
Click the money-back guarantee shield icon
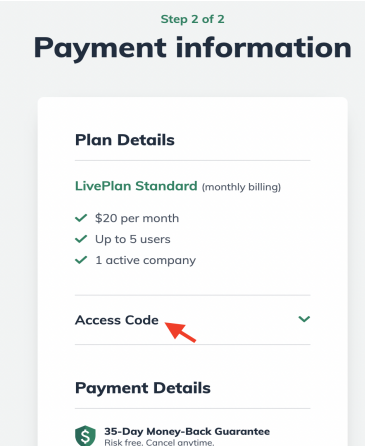pos(85,436)
